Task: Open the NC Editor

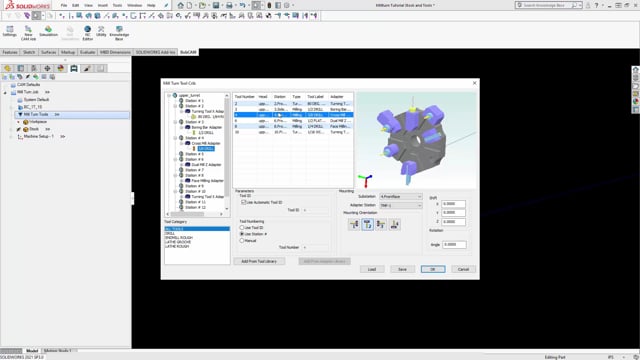Action: [x=87, y=33]
